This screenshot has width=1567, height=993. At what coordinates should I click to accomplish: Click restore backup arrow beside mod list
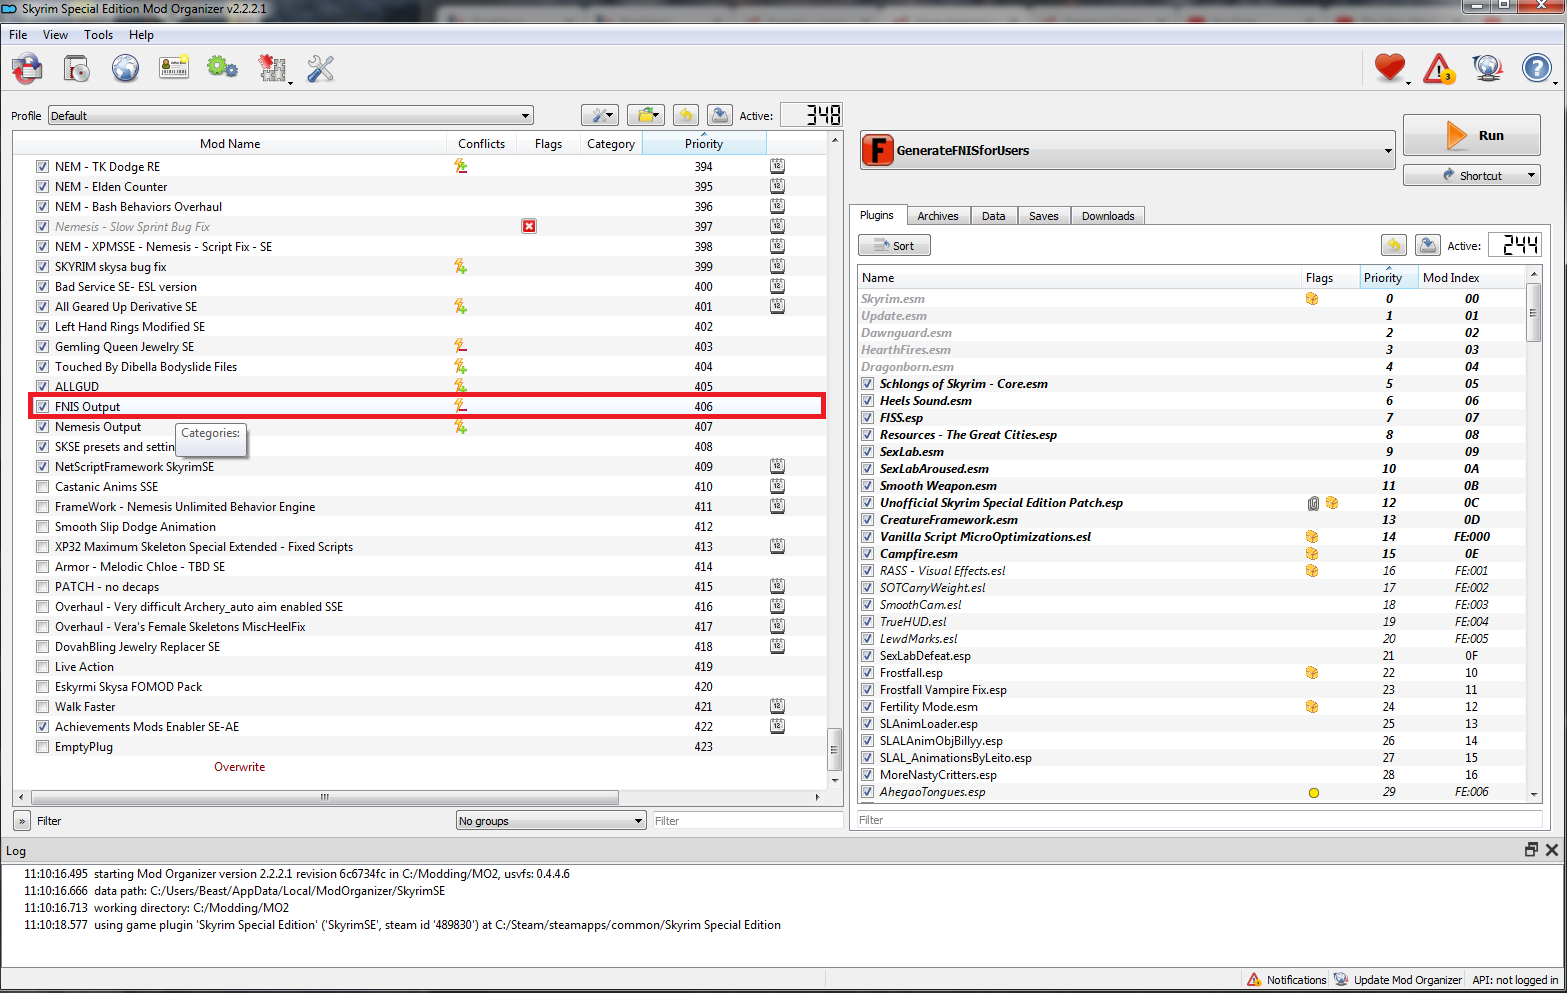pyautogui.click(x=686, y=115)
